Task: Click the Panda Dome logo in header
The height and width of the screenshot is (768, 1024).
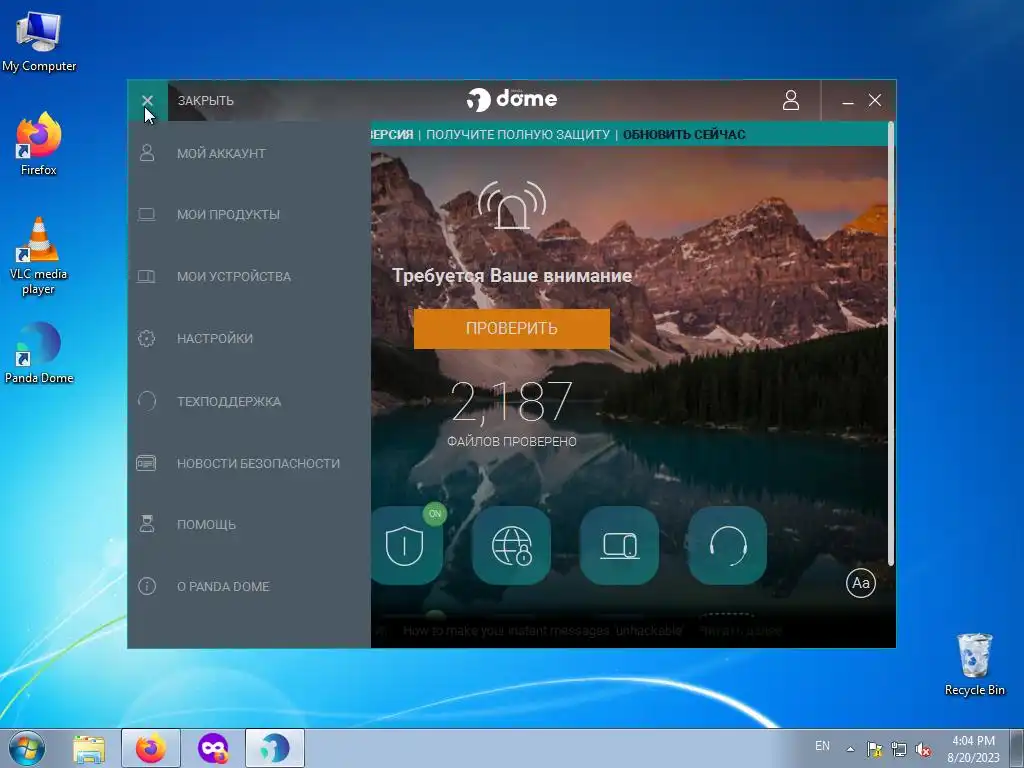Action: [512, 99]
